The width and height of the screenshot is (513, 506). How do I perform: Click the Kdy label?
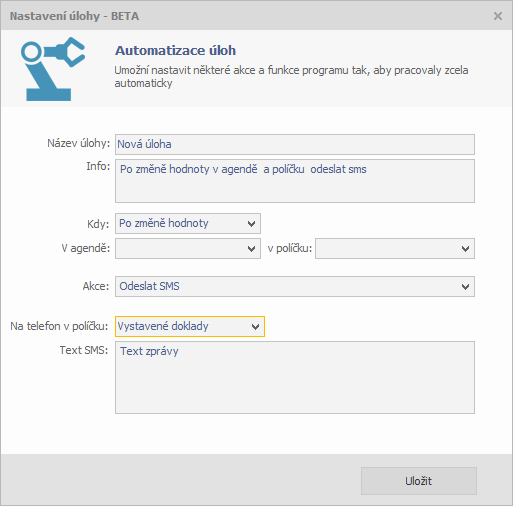coord(98,224)
